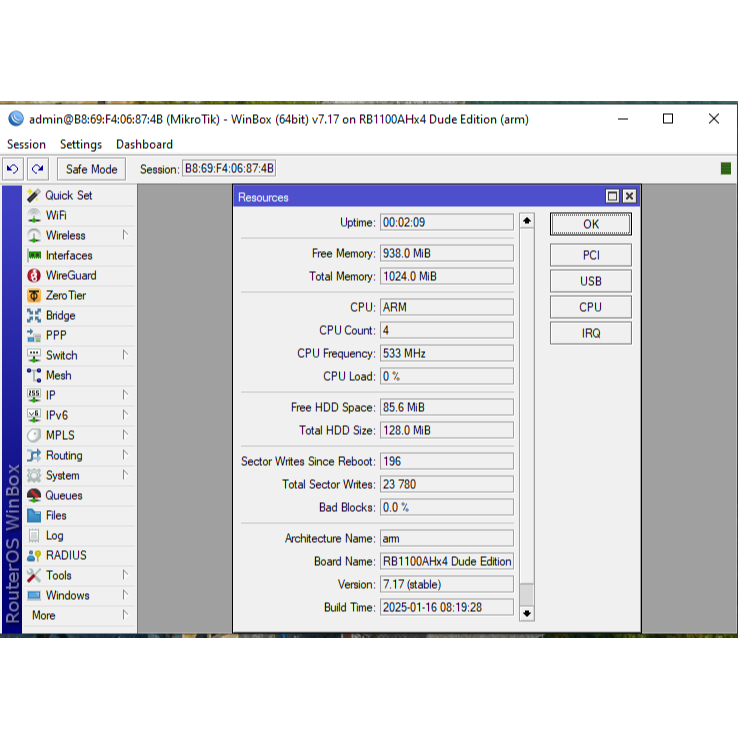Screen dimensions: 738x738
Task: Open the Quick Set wizard icon
Action: tap(34, 196)
